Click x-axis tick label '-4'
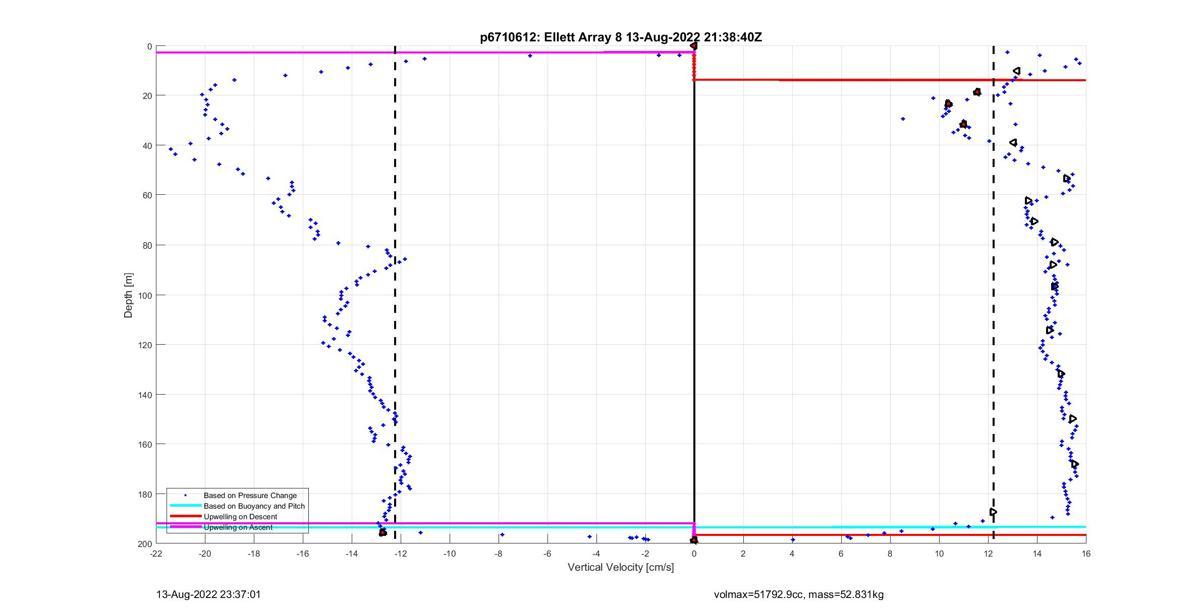The height and width of the screenshot is (611, 1200). [596, 553]
